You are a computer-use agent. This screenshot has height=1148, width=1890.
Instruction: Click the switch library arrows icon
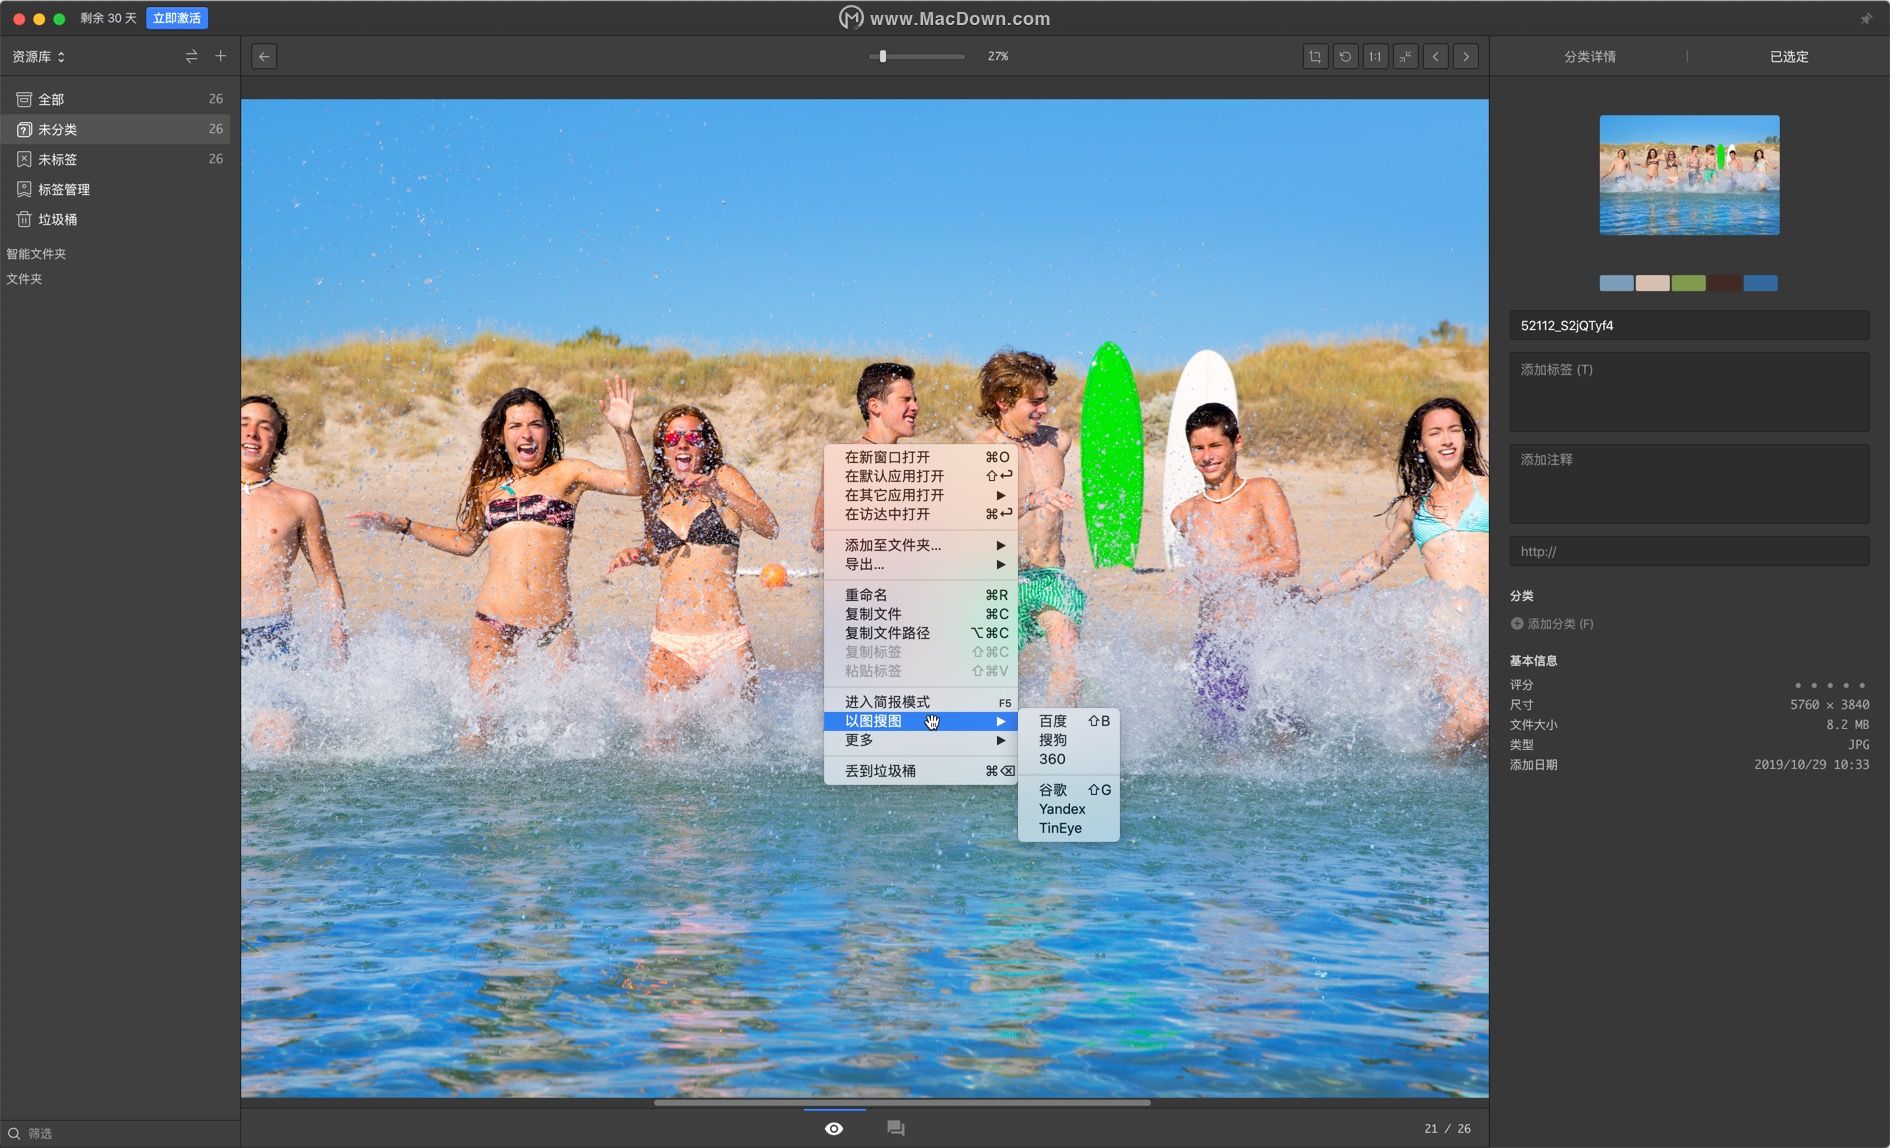[191, 56]
